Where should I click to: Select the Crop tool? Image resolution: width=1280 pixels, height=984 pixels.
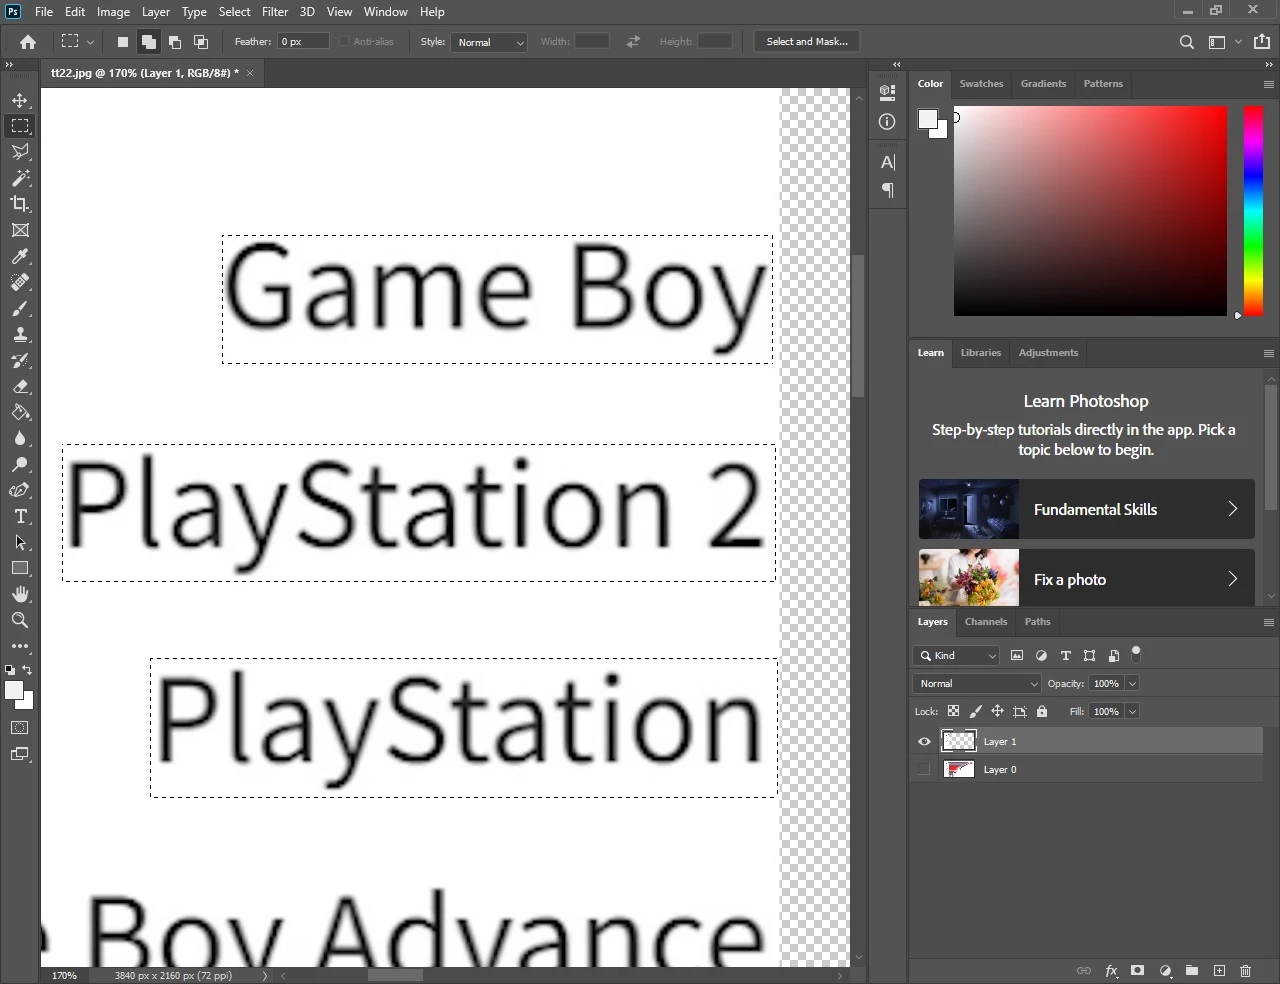coord(20,204)
